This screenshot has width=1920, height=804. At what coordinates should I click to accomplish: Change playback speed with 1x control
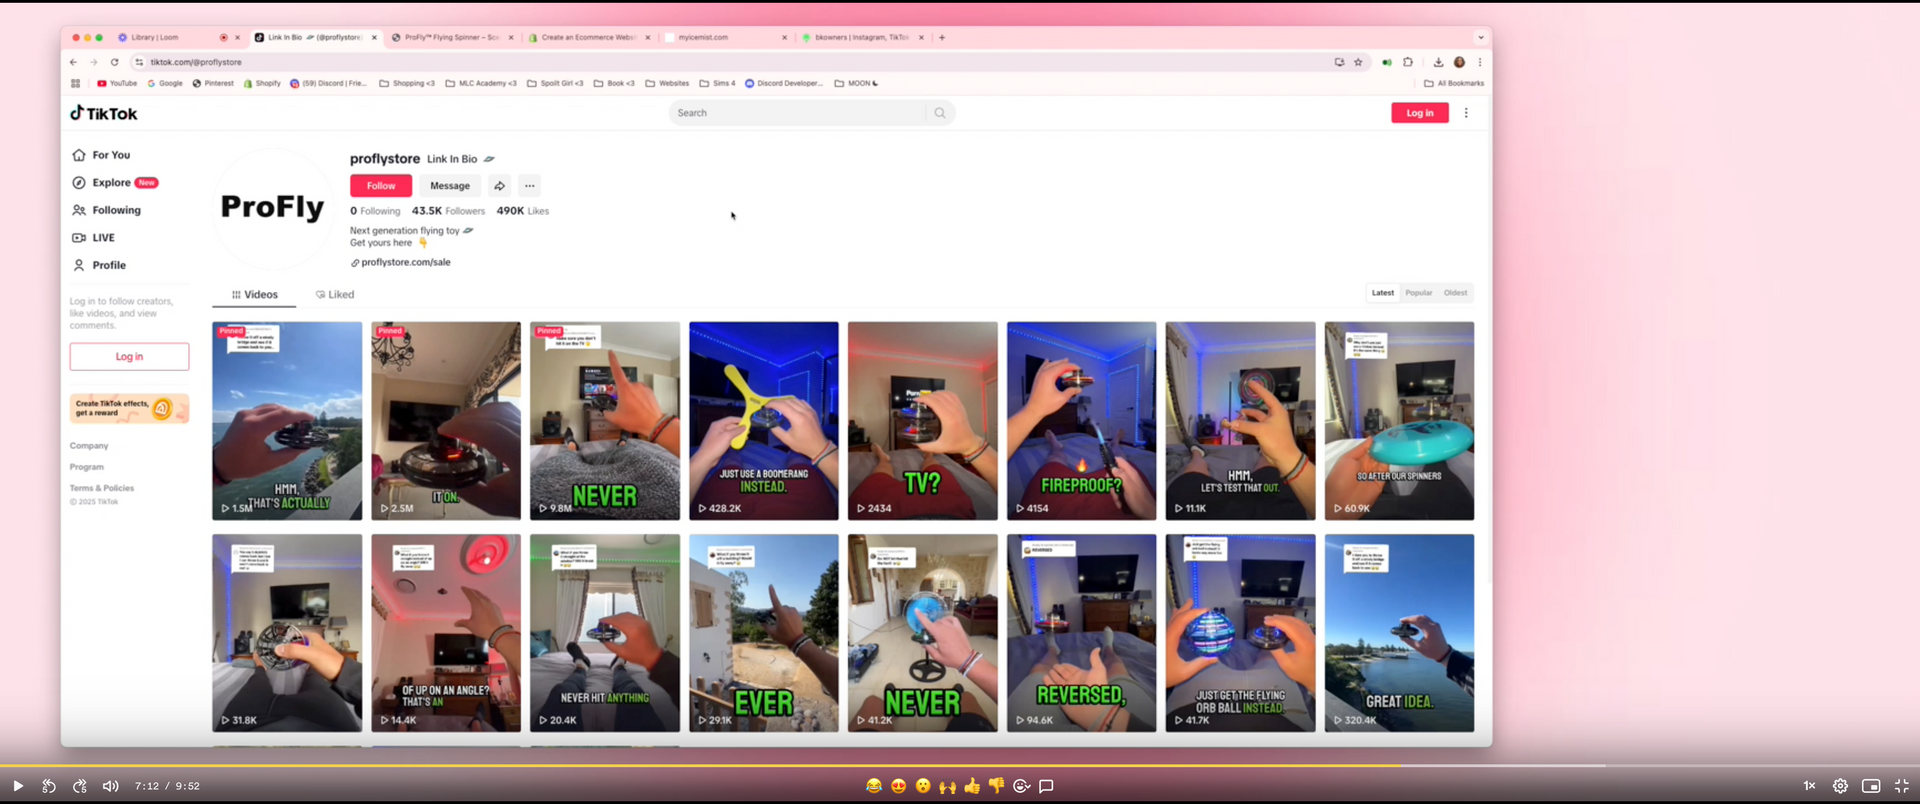(1809, 786)
